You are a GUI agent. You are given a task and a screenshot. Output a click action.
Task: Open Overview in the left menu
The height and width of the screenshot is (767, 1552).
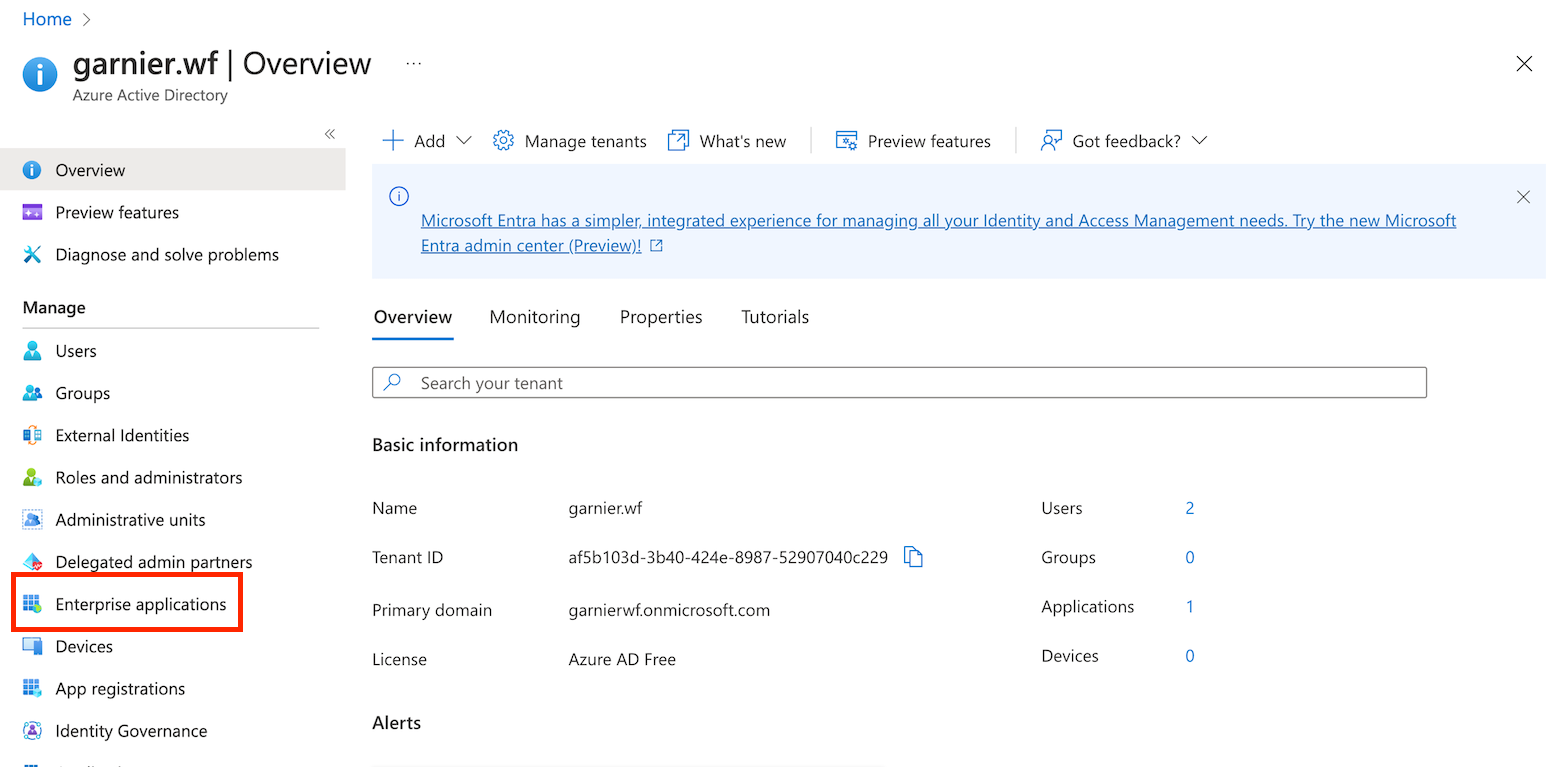[173, 170]
